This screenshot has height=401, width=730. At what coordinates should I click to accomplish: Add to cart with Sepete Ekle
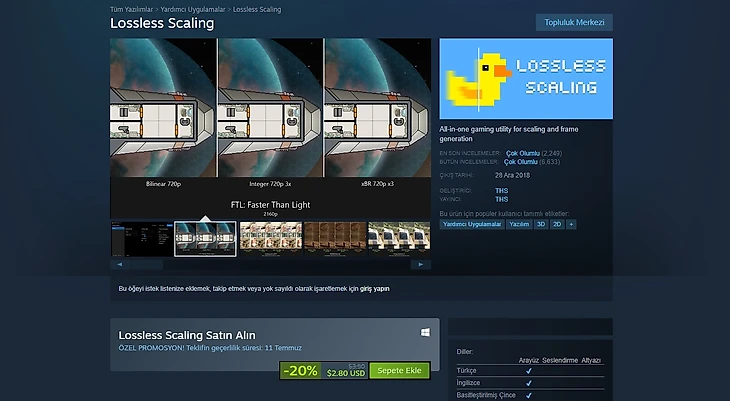pyautogui.click(x=399, y=371)
